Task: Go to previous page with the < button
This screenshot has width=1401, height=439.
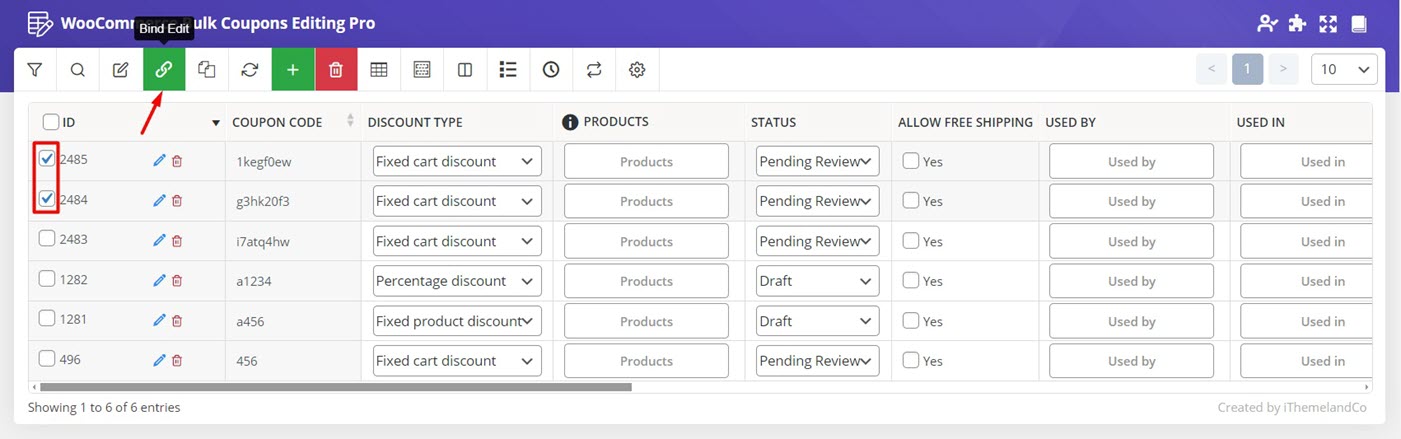Action: [x=1211, y=70]
